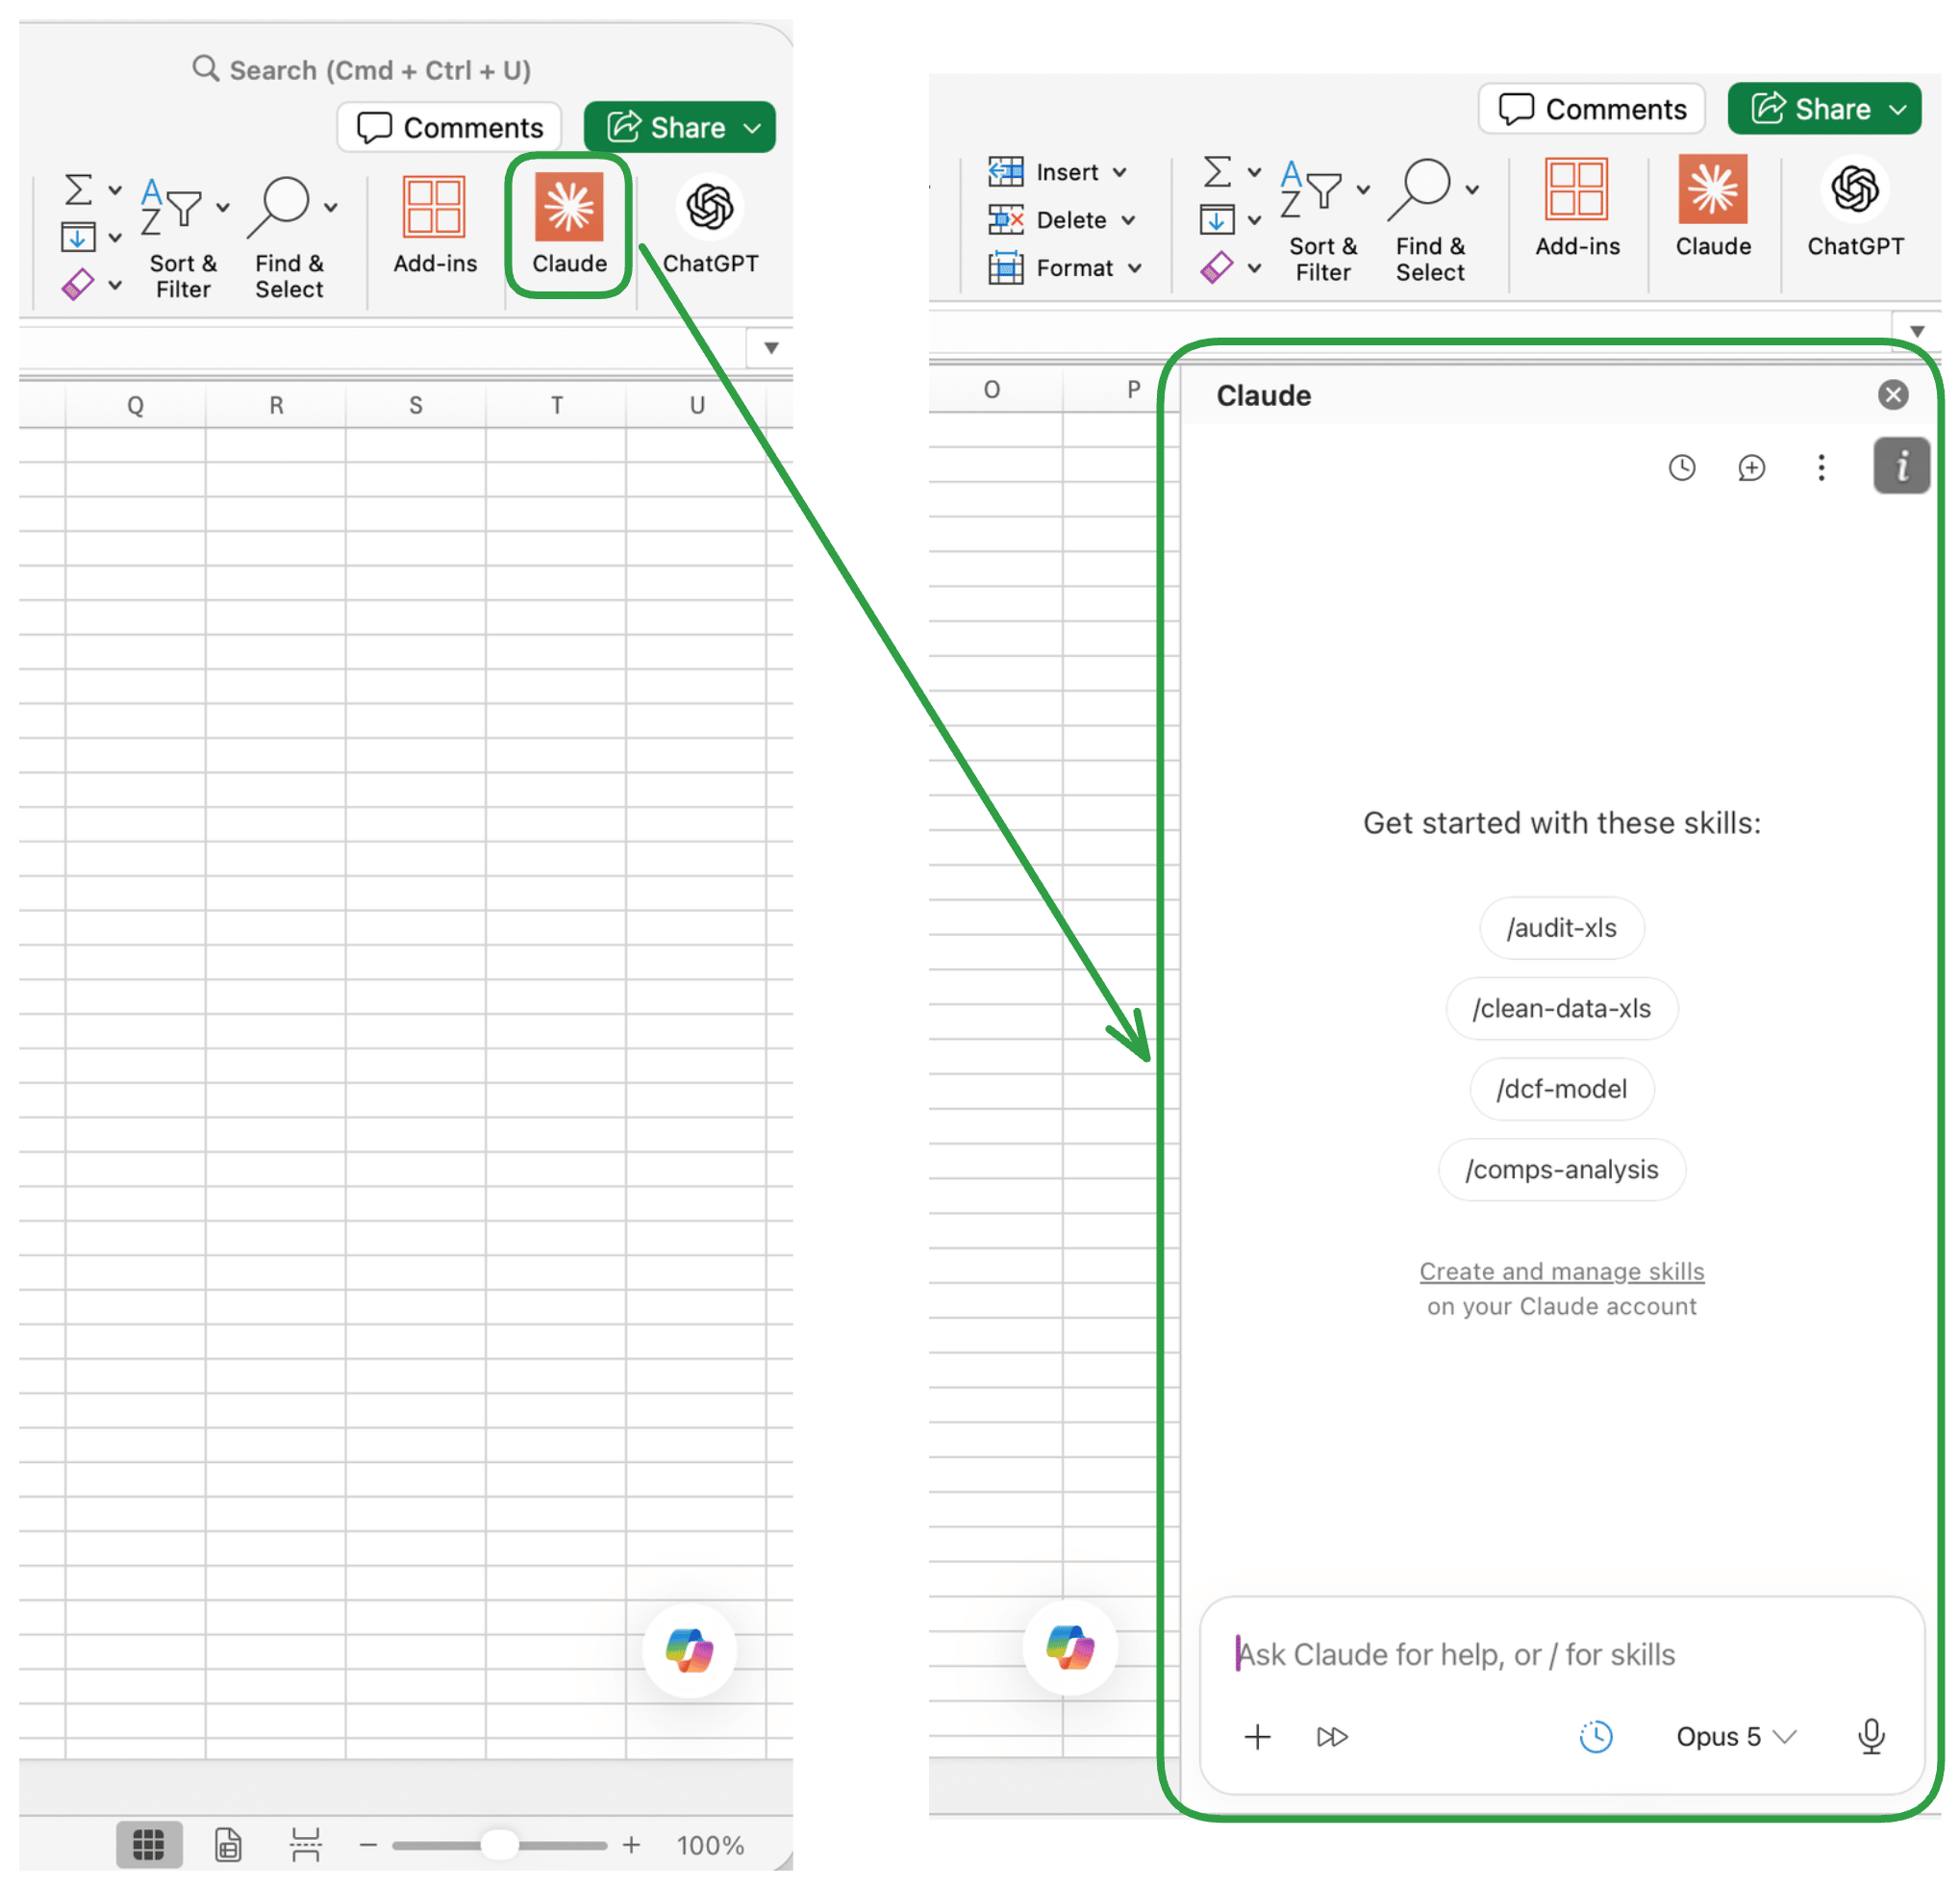Select column S header
The width and height of the screenshot is (1960, 1889).
[416, 404]
